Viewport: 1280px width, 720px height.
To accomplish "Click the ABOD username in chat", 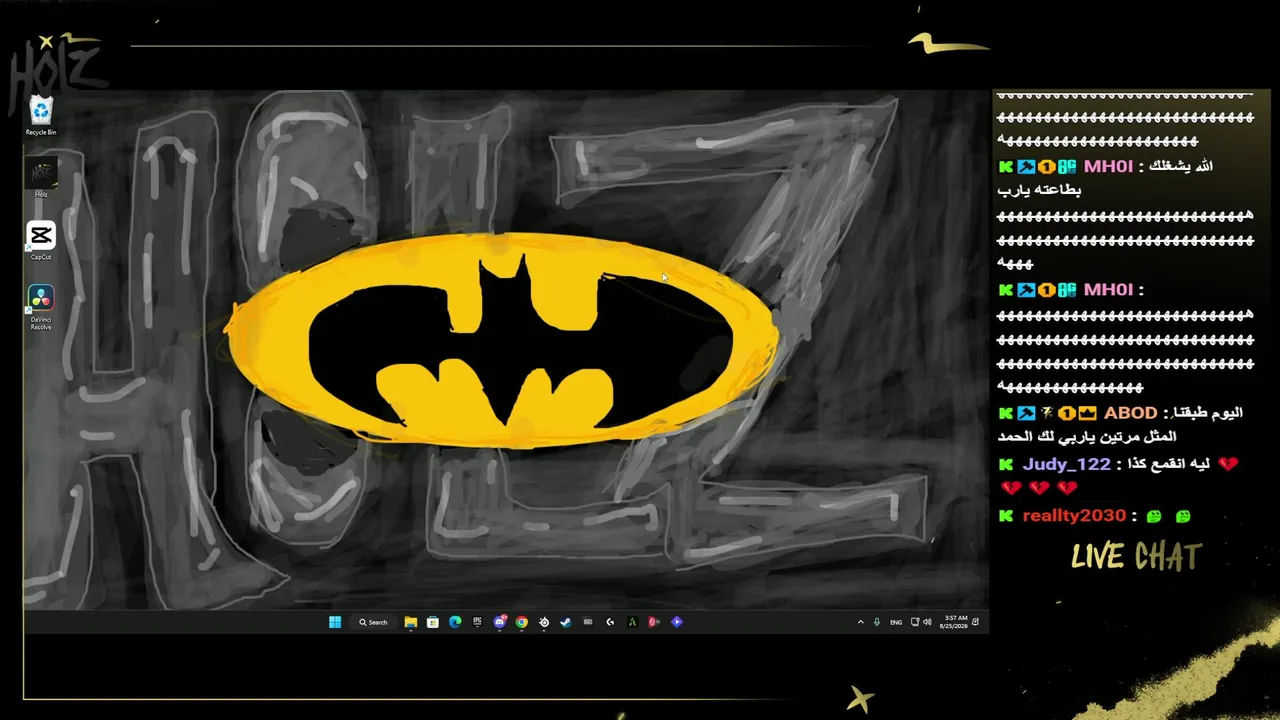I will 1130,413.
